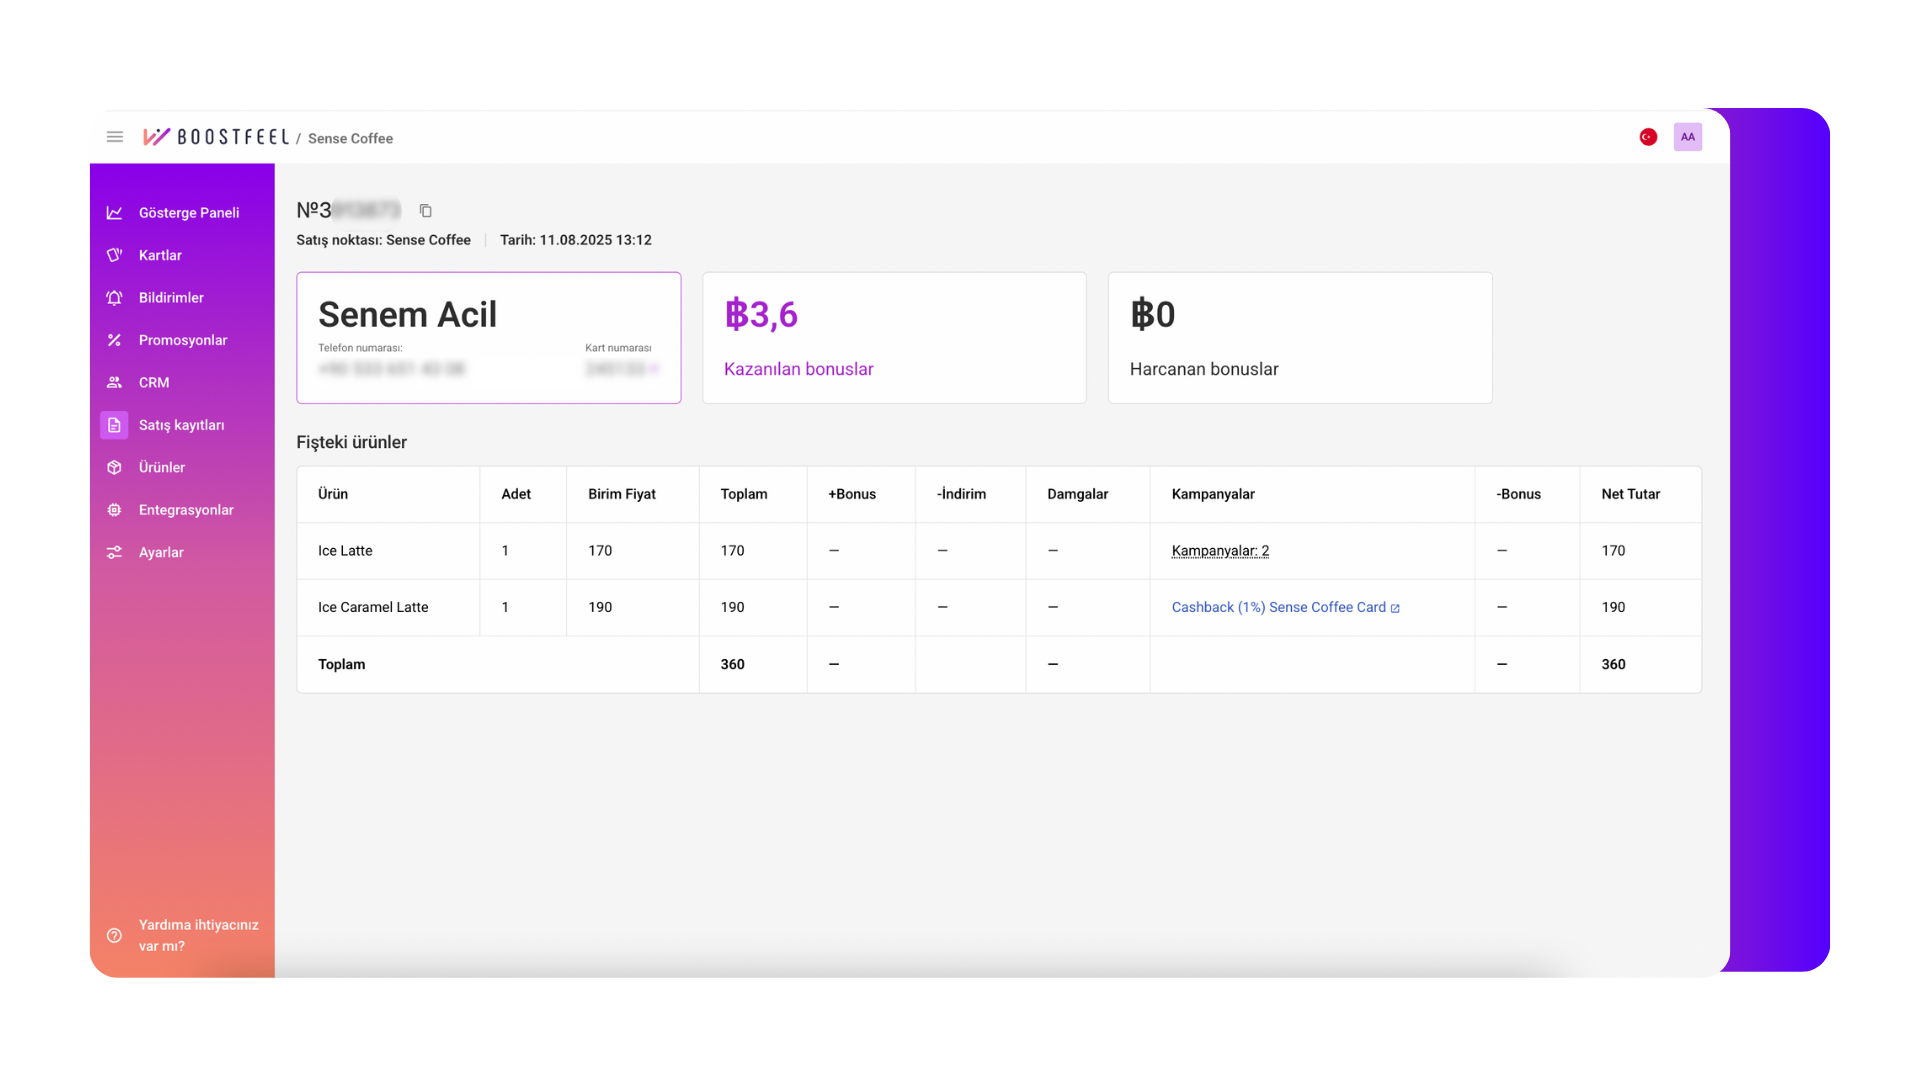
Task: Expand Kampanyalar: 2 for Ice Latte
Action: (1219, 551)
